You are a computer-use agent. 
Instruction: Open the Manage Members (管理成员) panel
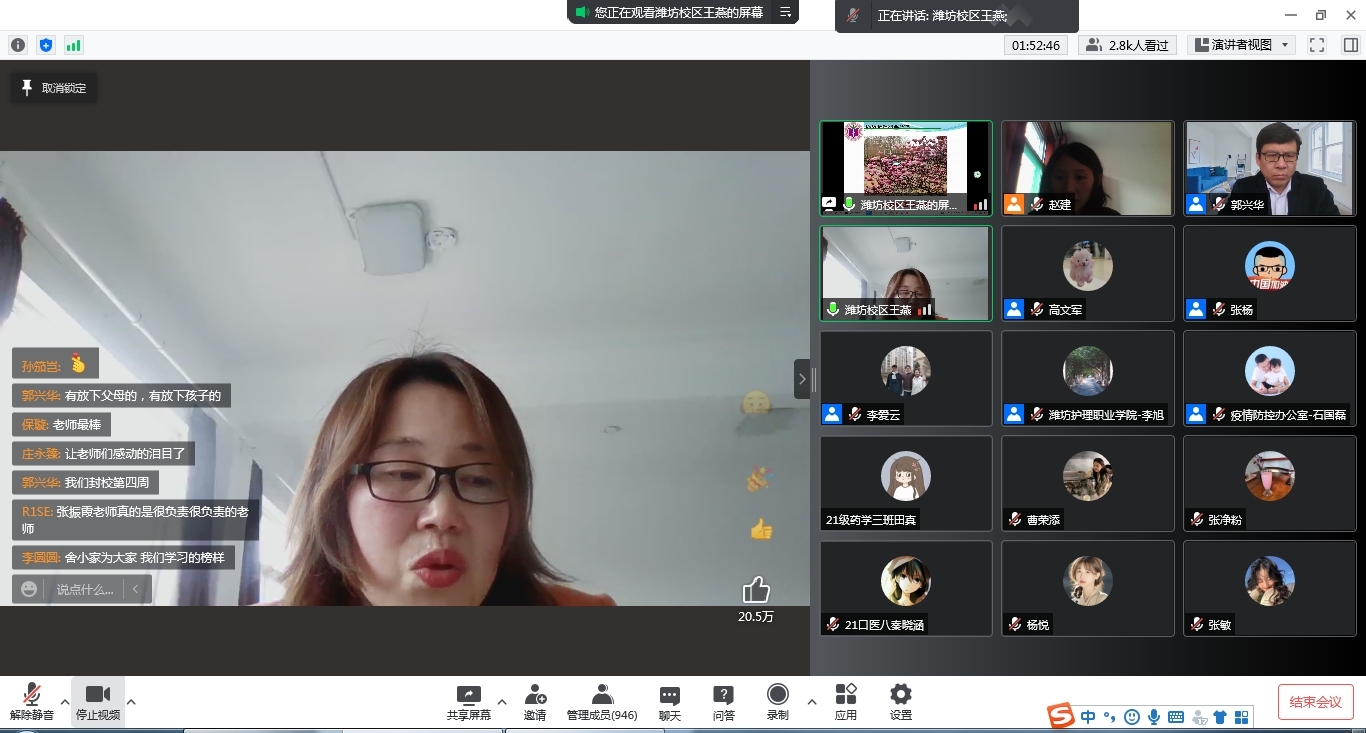(602, 702)
